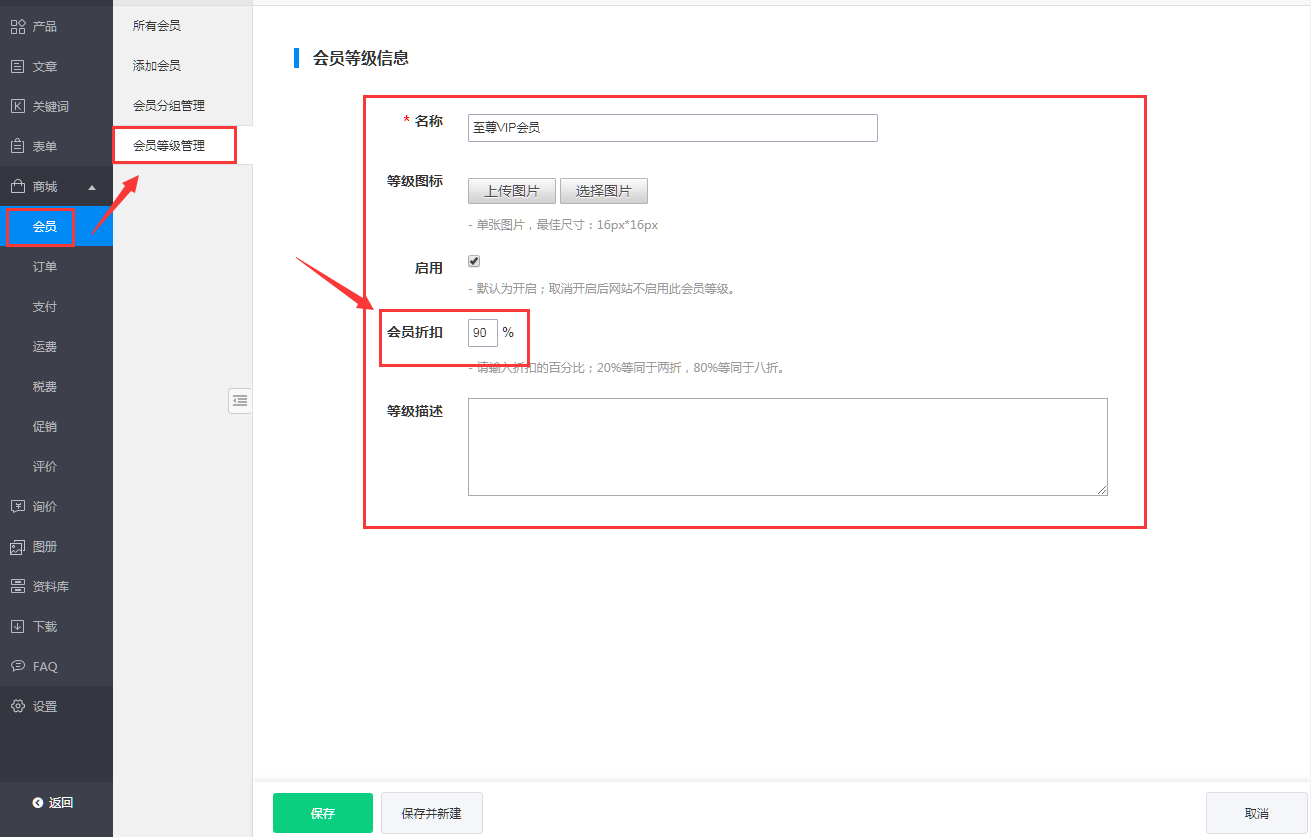The height and width of the screenshot is (837, 1311).
Task: Open the 设置 (Settings) gear icon
Action: click(17, 706)
